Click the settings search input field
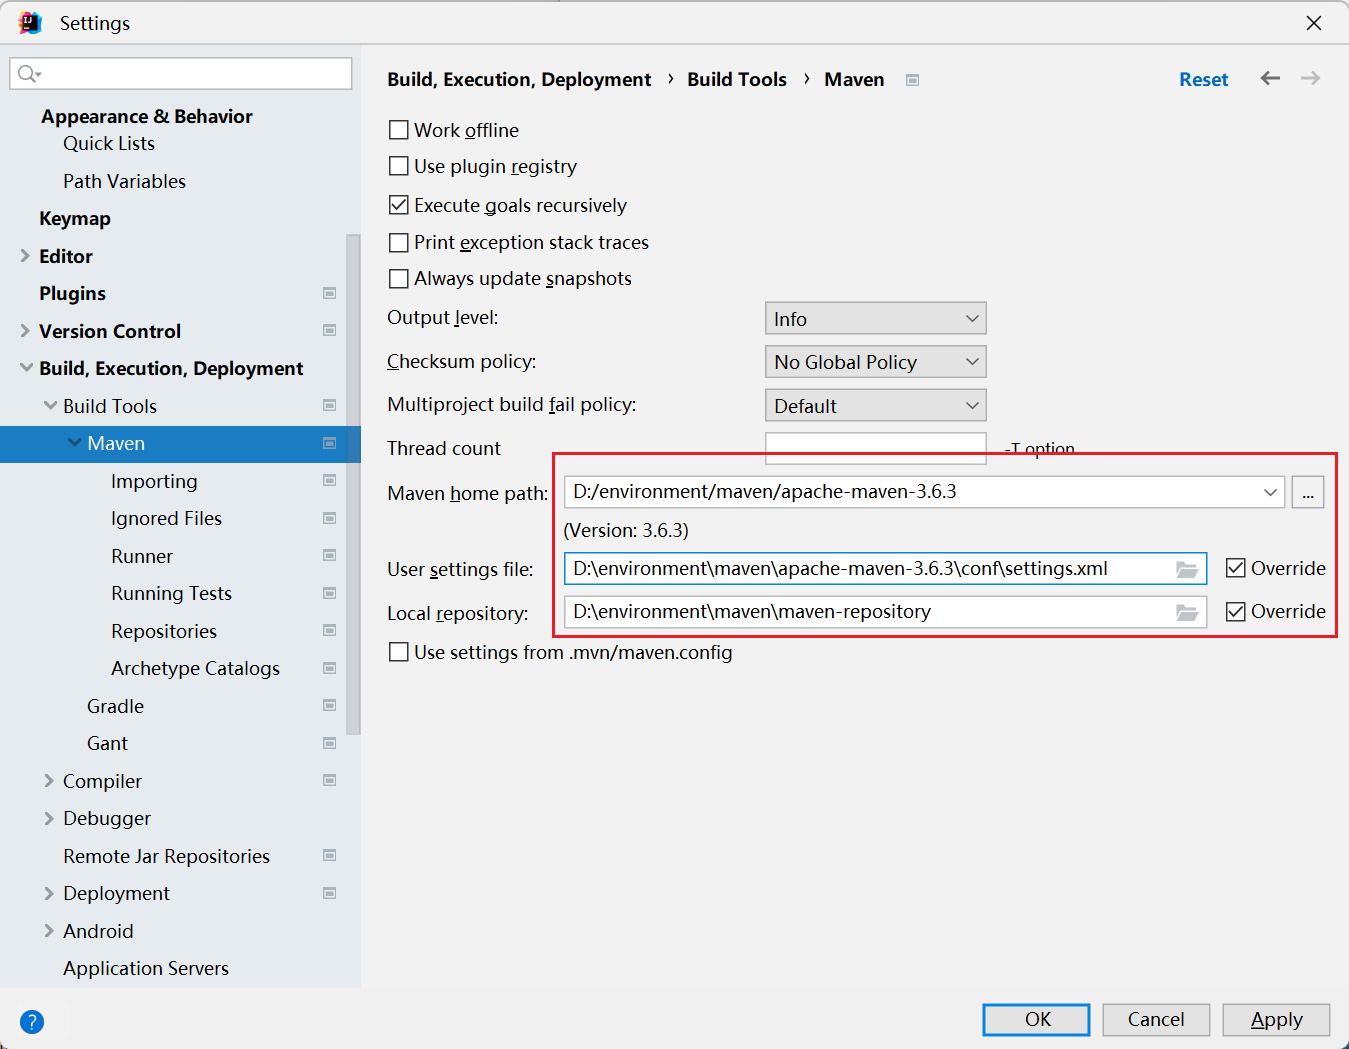This screenshot has width=1349, height=1049. (181, 73)
